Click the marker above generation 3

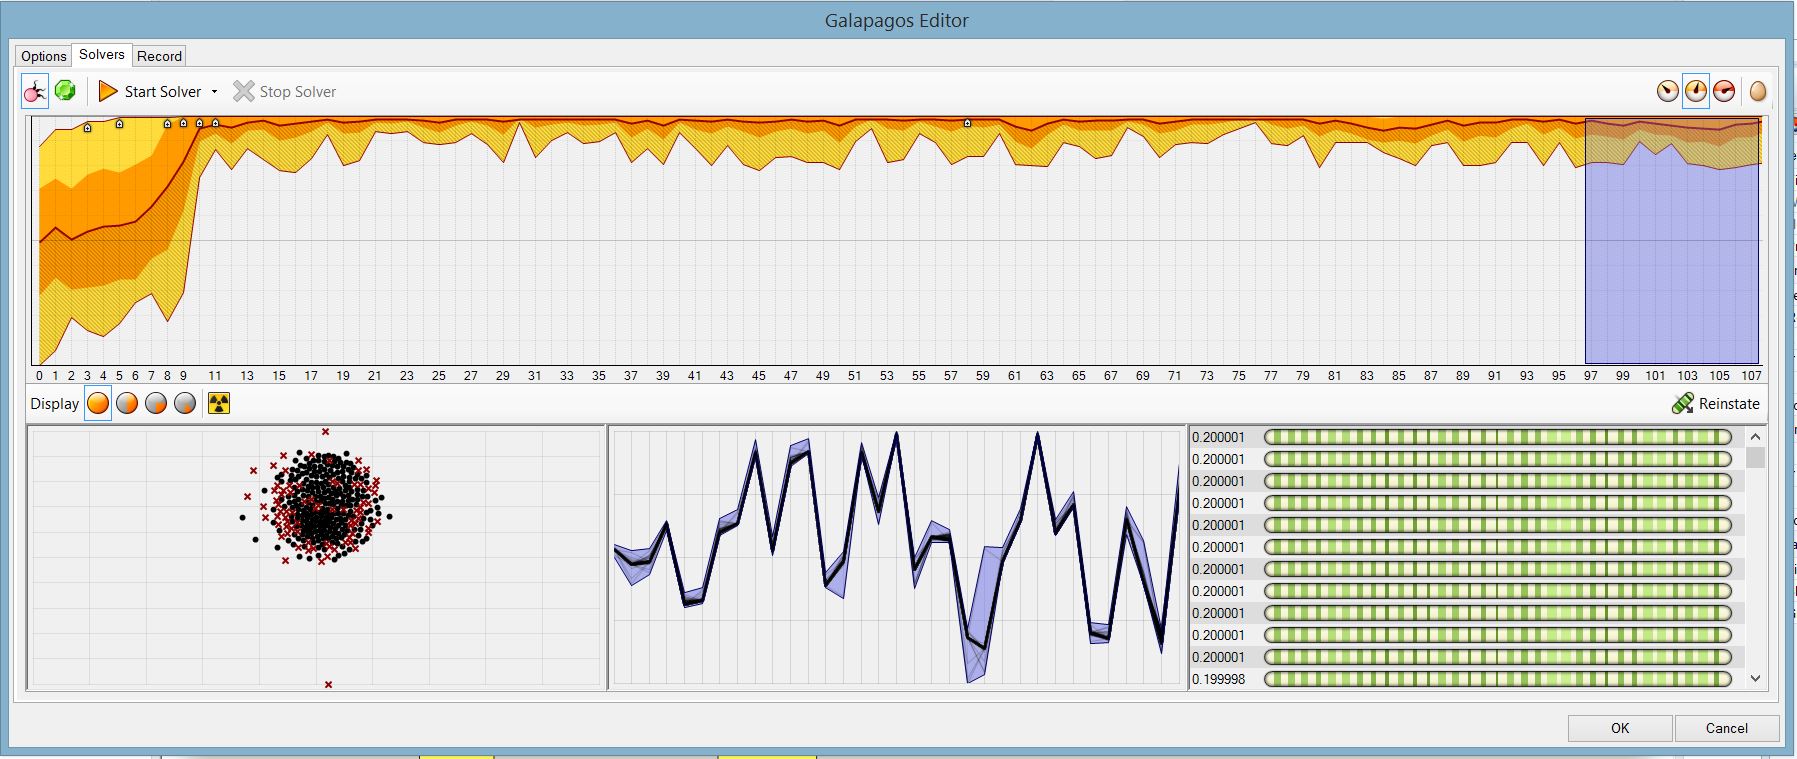(88, 128)
